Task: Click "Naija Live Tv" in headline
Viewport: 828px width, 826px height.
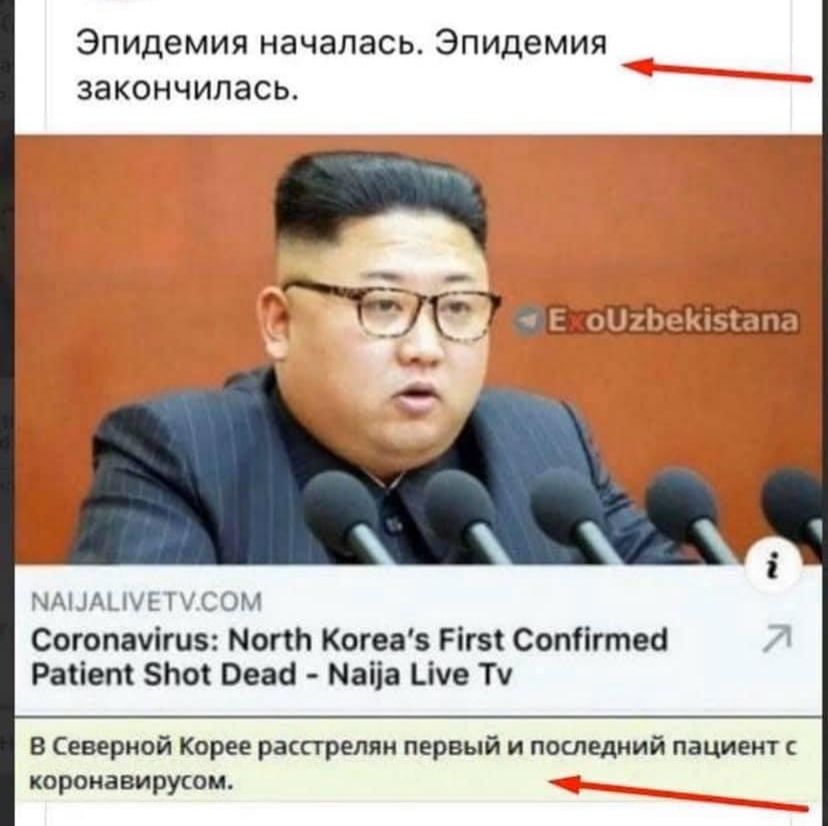Action: point(420,674)
